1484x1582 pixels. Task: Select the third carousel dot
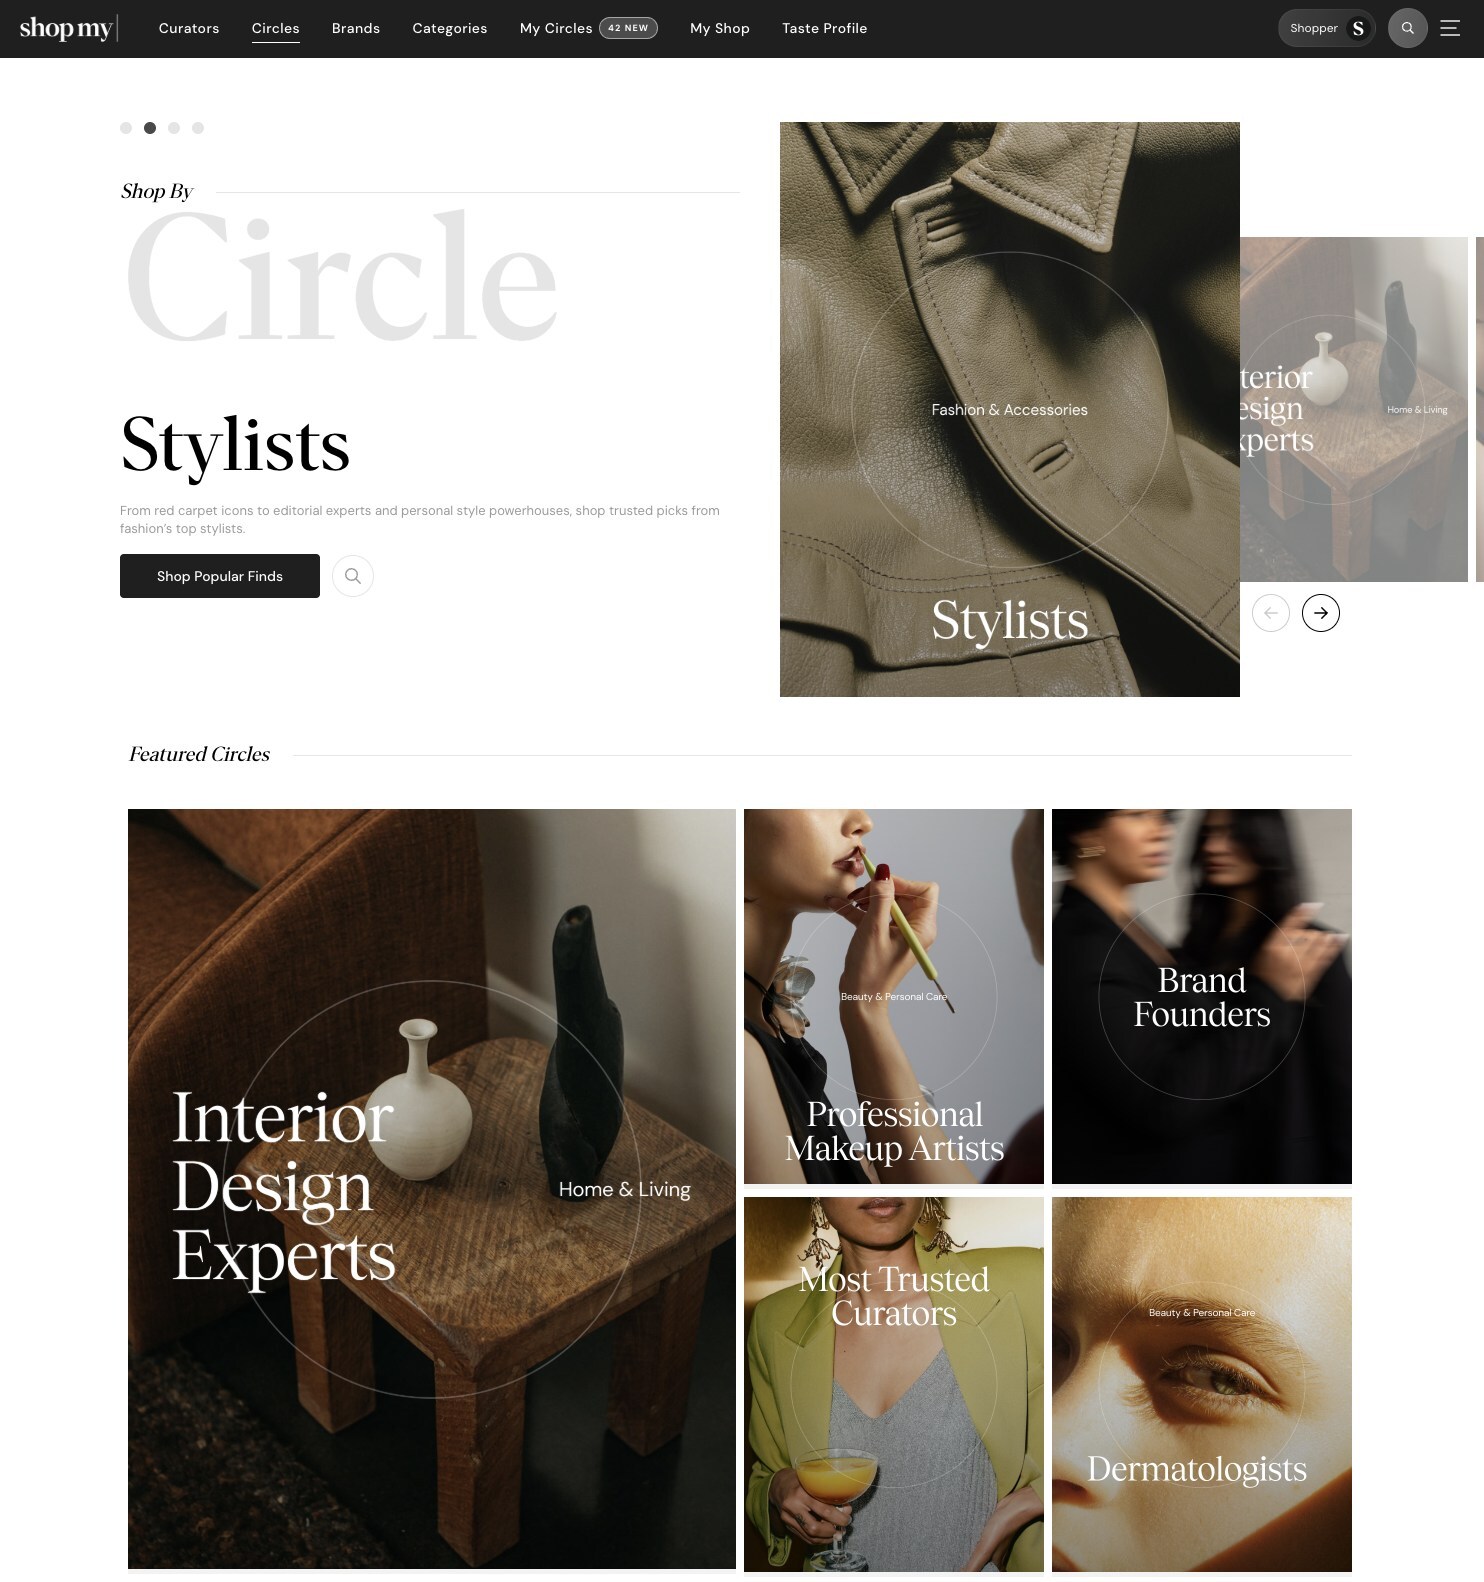[174, 128]
